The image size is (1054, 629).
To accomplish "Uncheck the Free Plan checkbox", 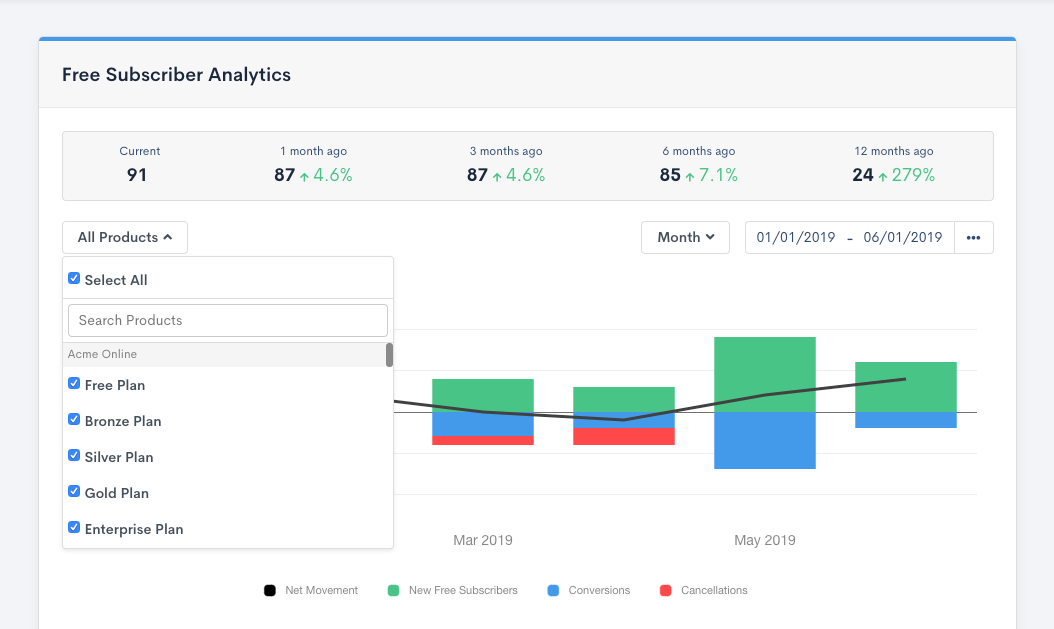I will pyautogui.click(x=74, y=383).
